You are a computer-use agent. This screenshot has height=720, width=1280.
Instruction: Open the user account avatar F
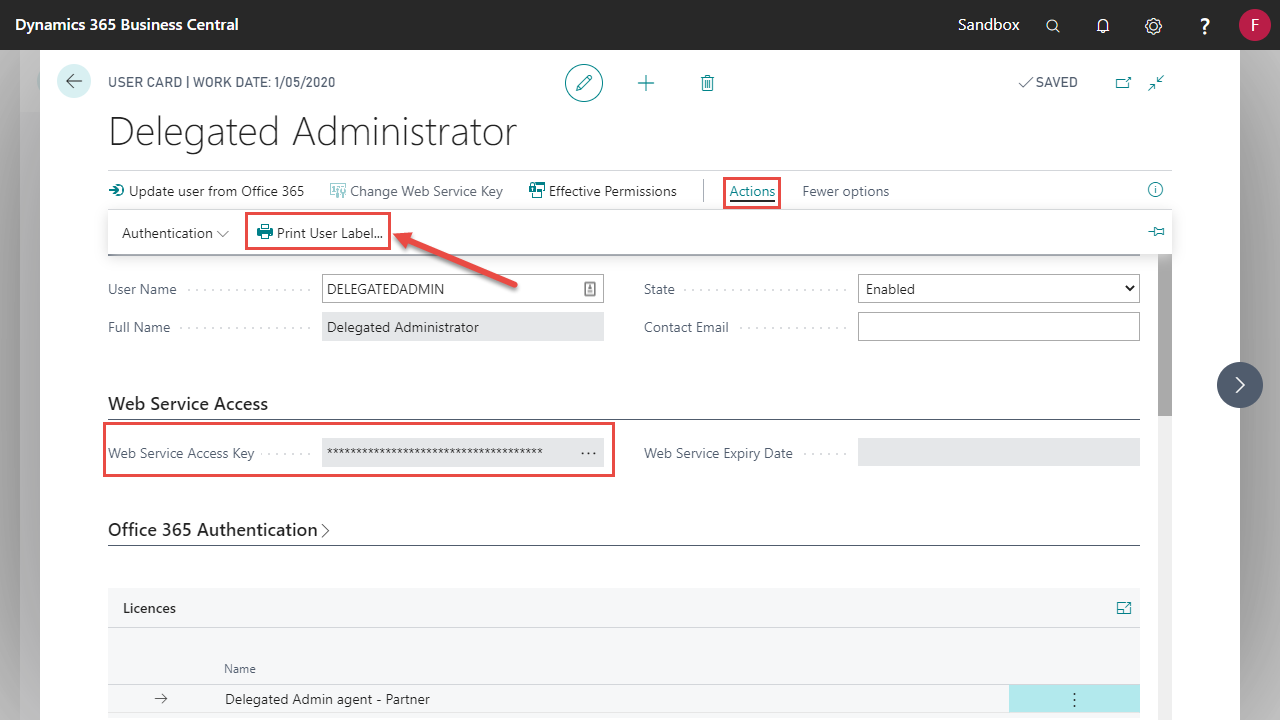pyautogui.click(x=1254, y=25)
